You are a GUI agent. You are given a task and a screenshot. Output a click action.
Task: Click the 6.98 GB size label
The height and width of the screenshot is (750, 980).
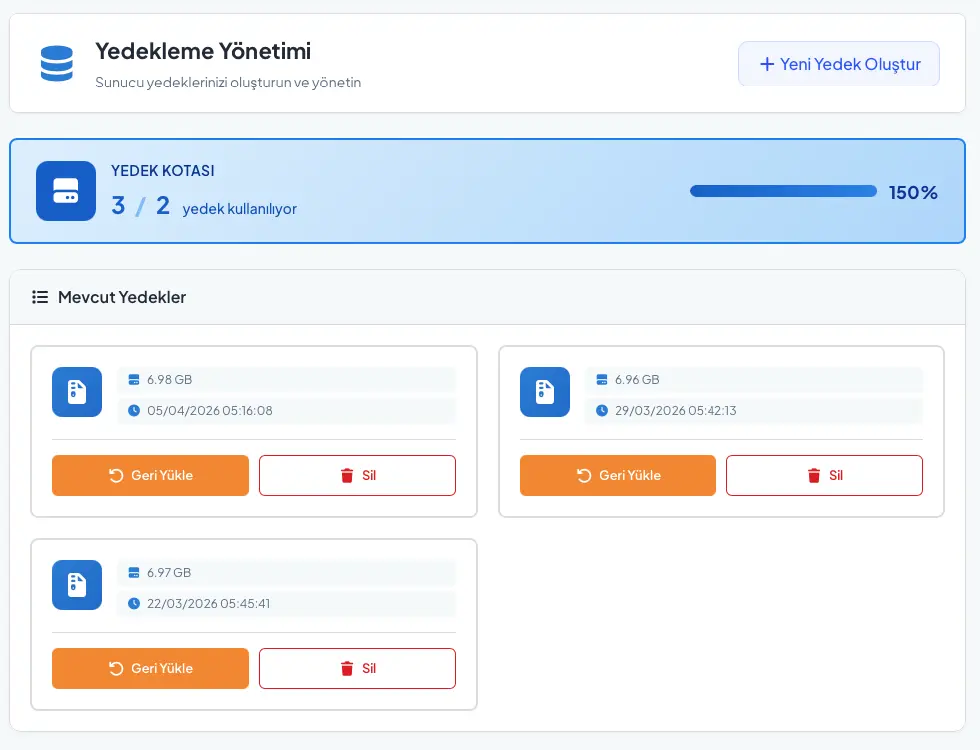click(x=169, y=380)
